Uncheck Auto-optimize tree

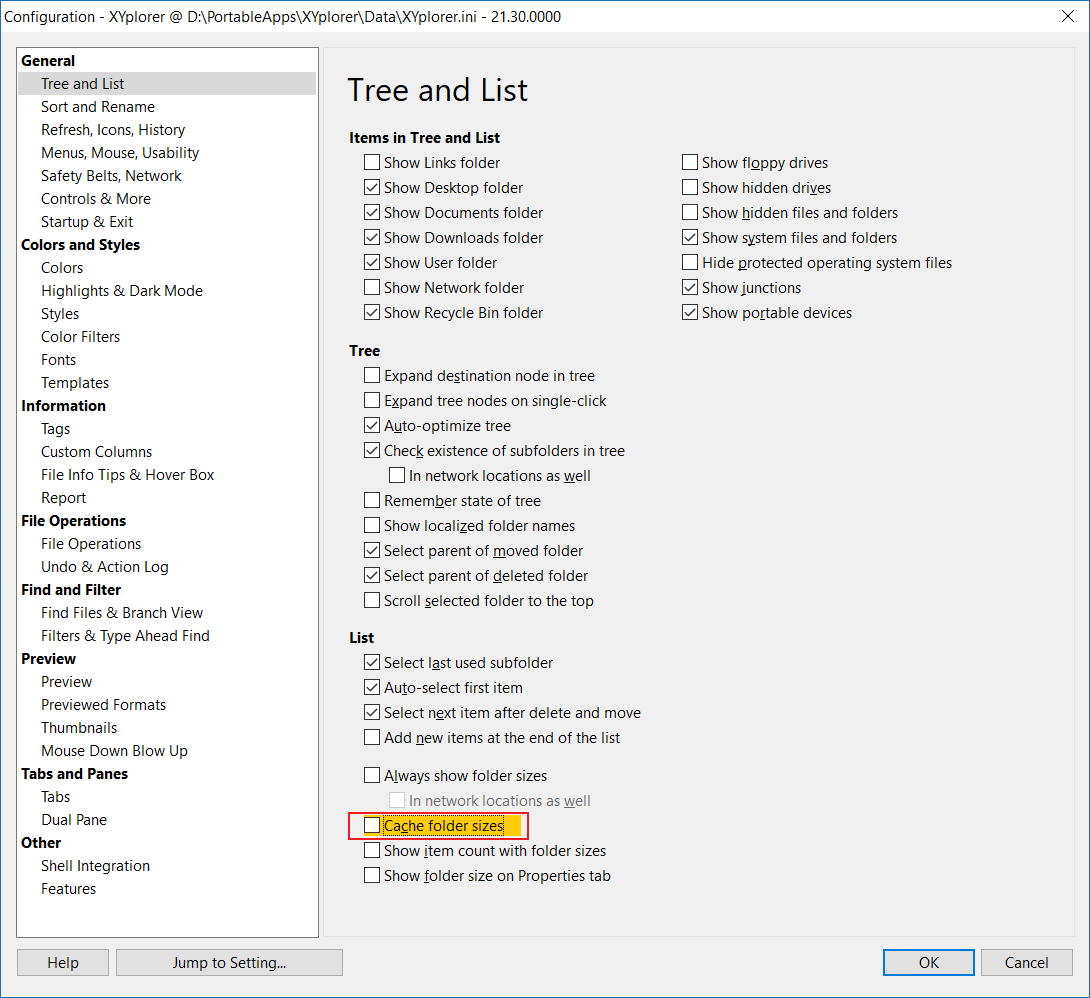[372, 425]
